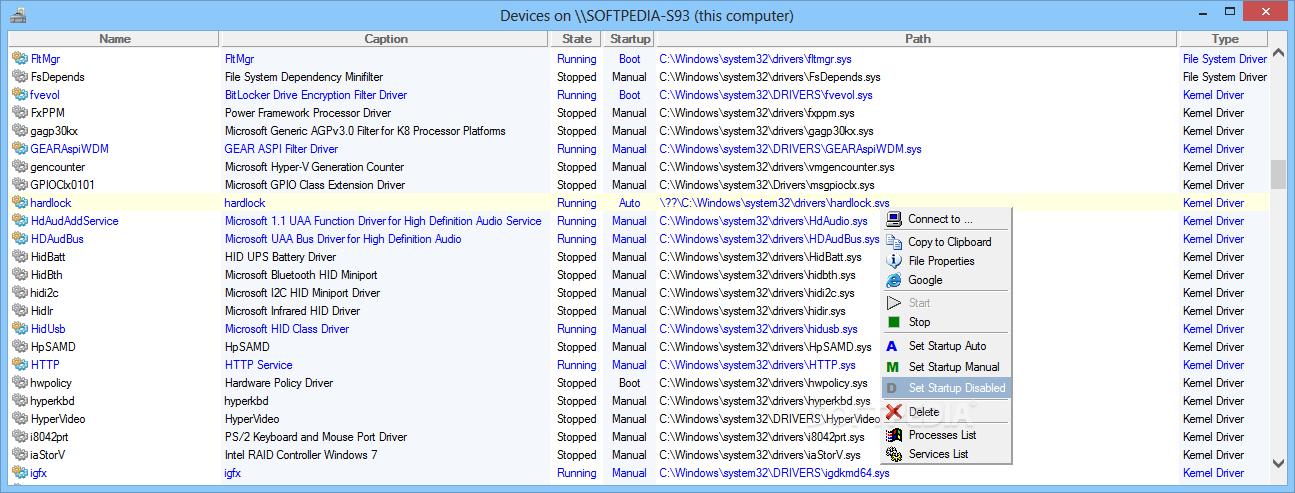Click the blue A startup auto icon

point(893,346)
